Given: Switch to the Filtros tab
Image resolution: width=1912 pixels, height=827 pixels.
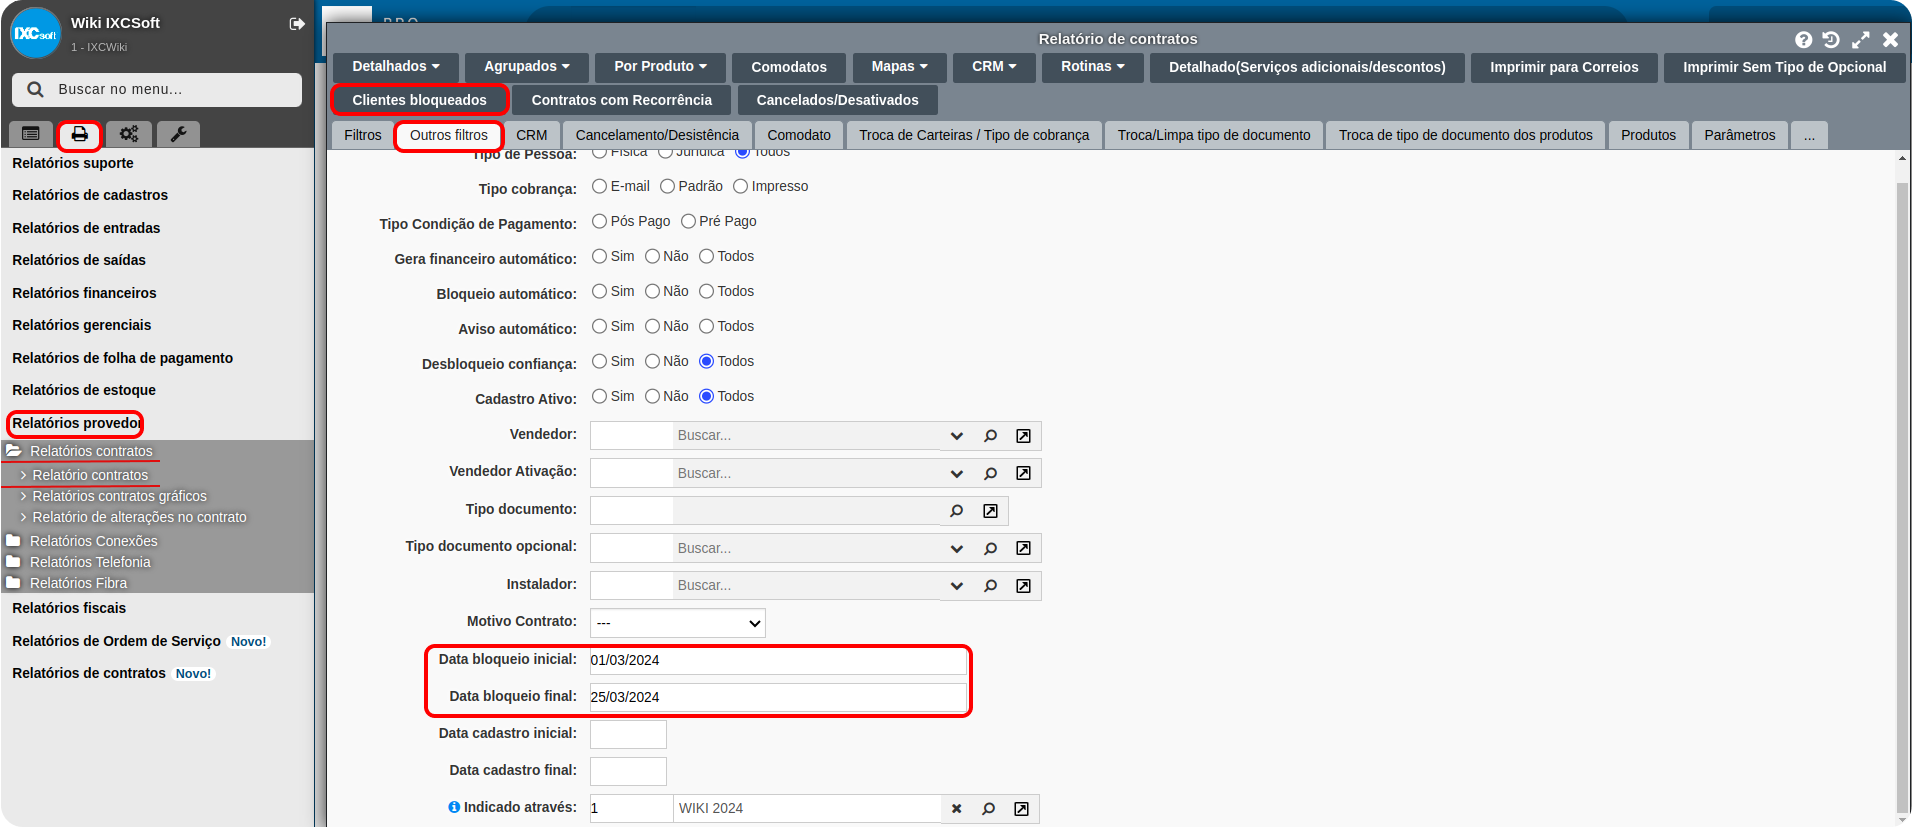Looking at the screenshot, I should pos(362,135).
